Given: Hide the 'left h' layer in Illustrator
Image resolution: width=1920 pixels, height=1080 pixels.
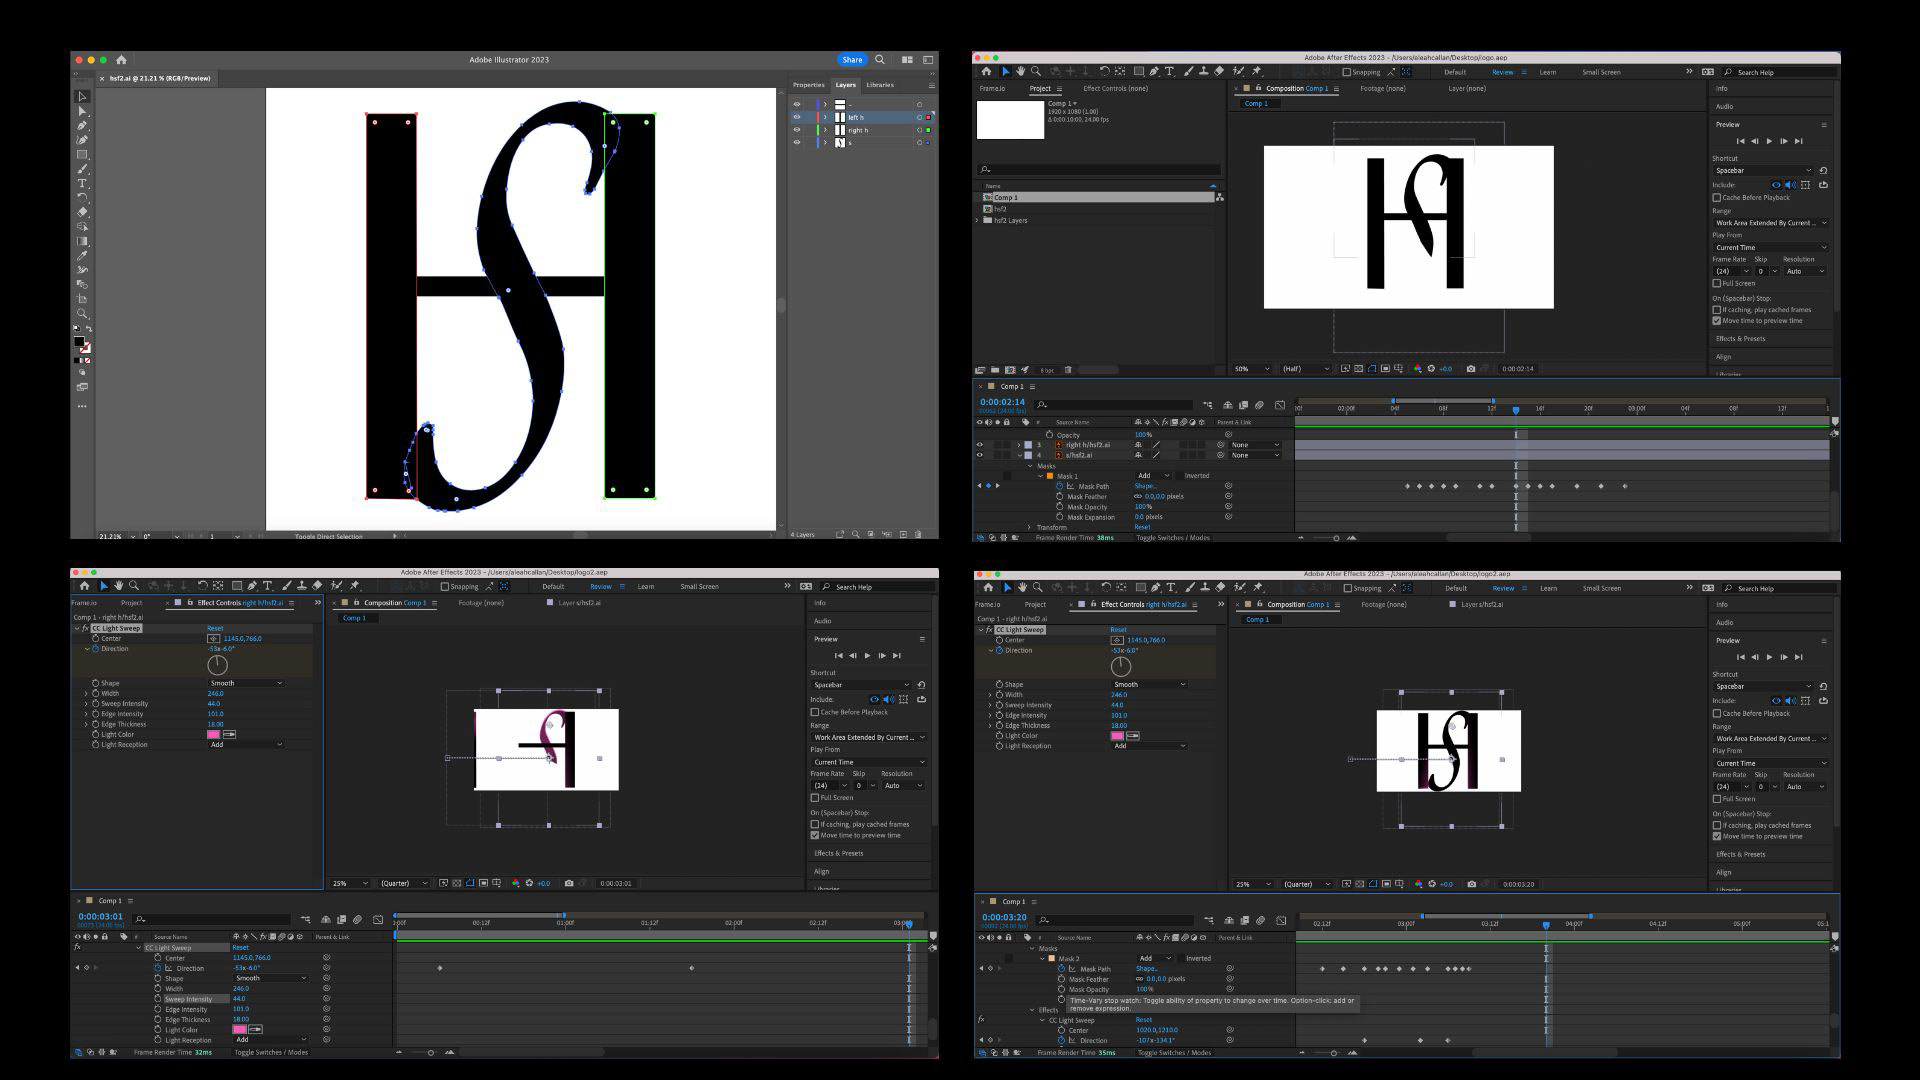Looking at the screenshot, I should [797, 117].
